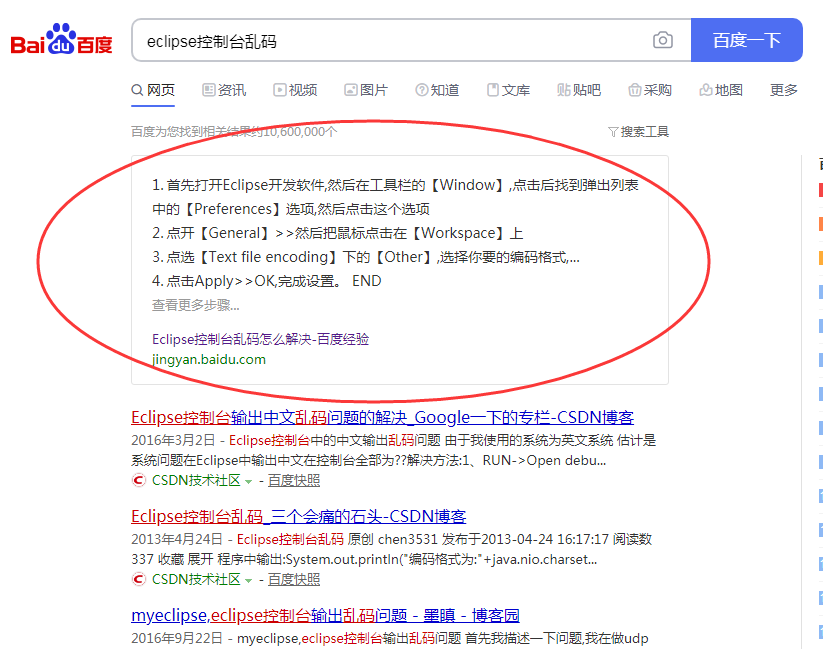Click the CSDN logo under the 2013年4月24日 result

tap(139, 579)
